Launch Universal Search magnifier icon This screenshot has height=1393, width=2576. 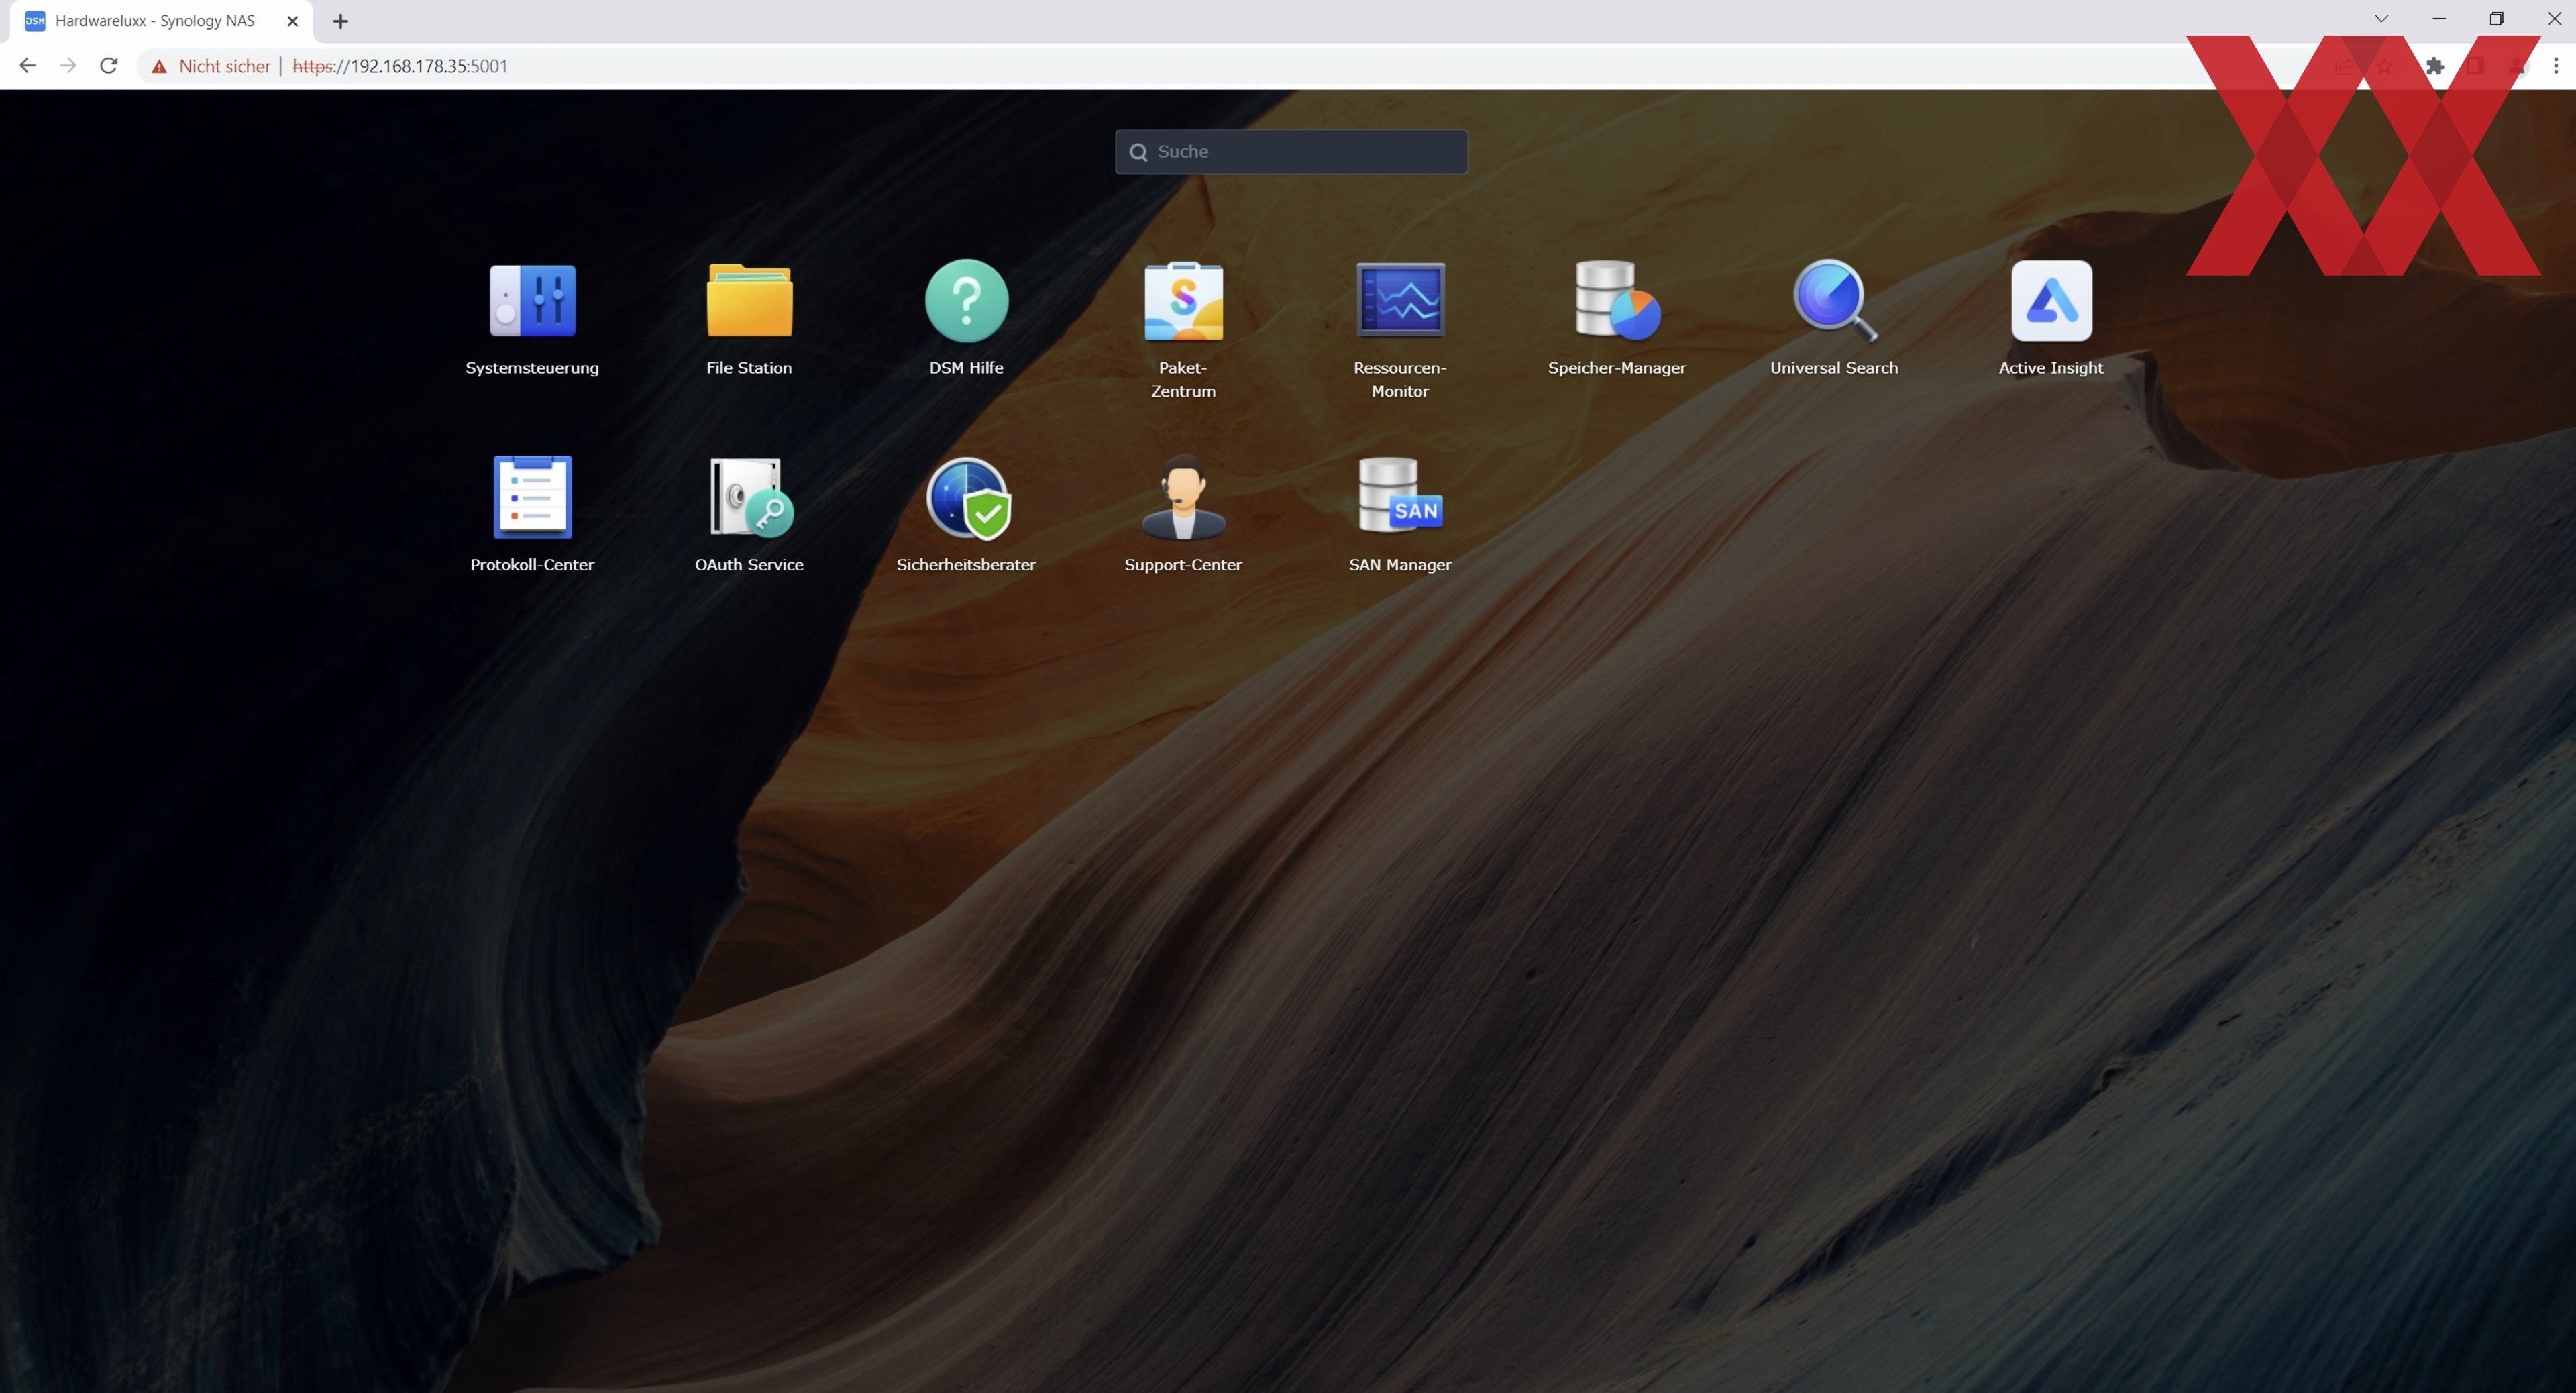(x=1834, y=300)
